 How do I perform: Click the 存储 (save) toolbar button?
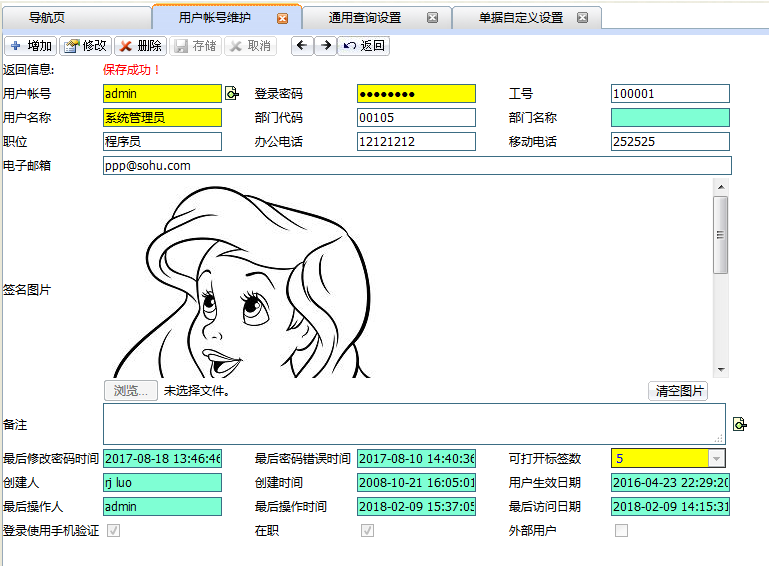tap(196, 46)
